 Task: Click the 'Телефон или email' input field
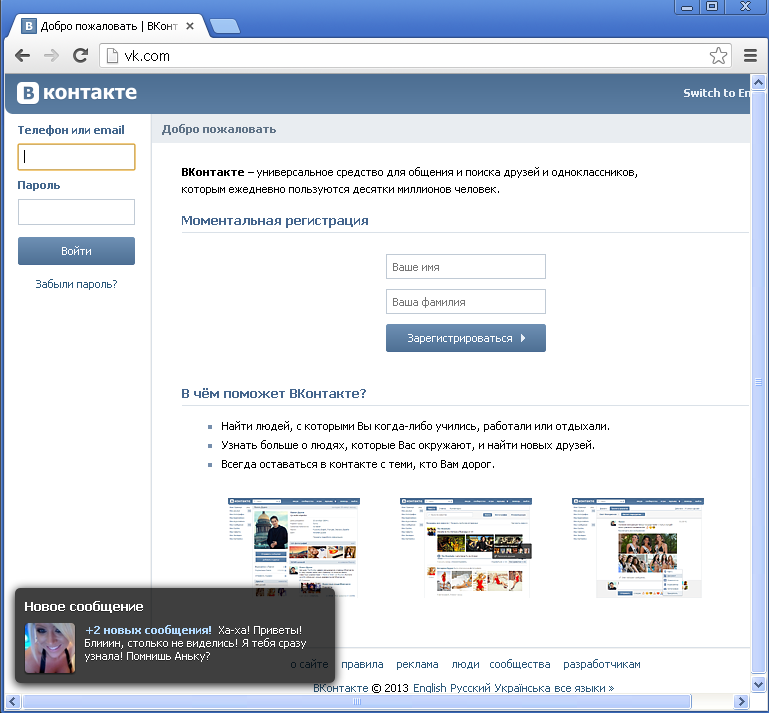click(77, 157)
